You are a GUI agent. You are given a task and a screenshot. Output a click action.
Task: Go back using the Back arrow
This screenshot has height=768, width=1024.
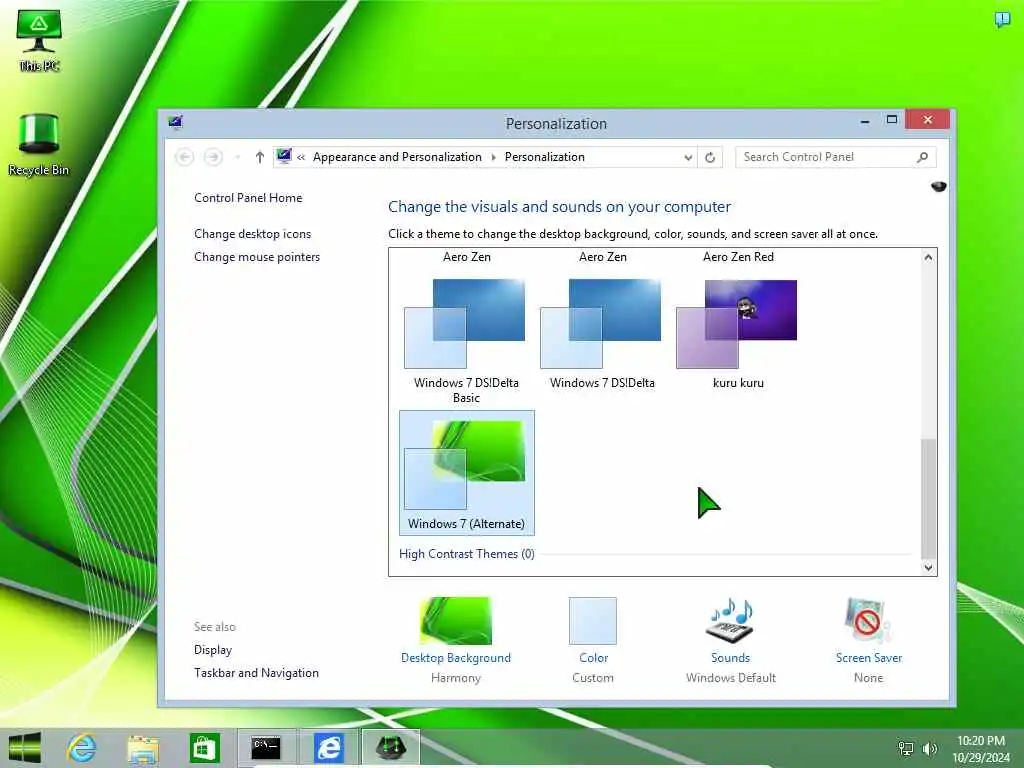coord(184,157)
